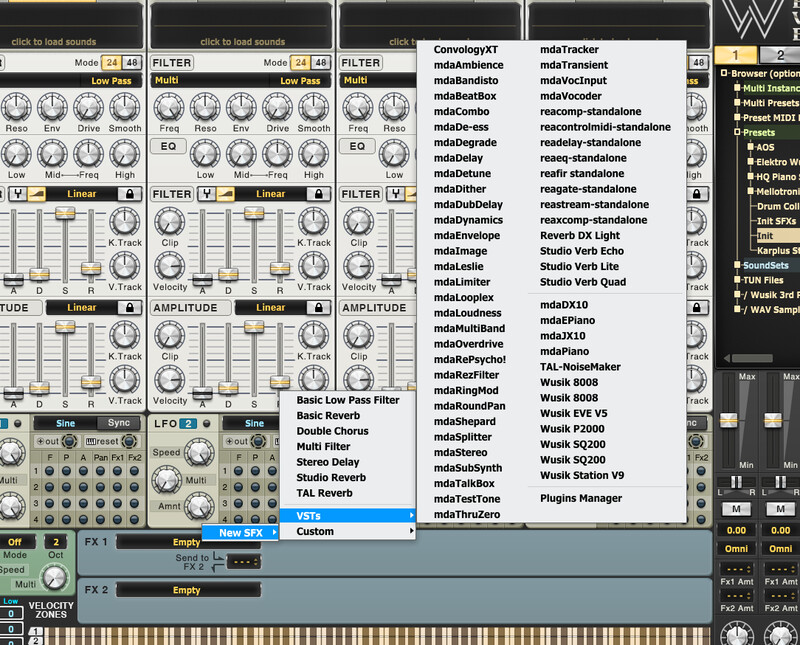800x645 pixels.
Task: Select Wusik EVE V5 plugin
Action: pyautogui.click(x=573, y=413)
